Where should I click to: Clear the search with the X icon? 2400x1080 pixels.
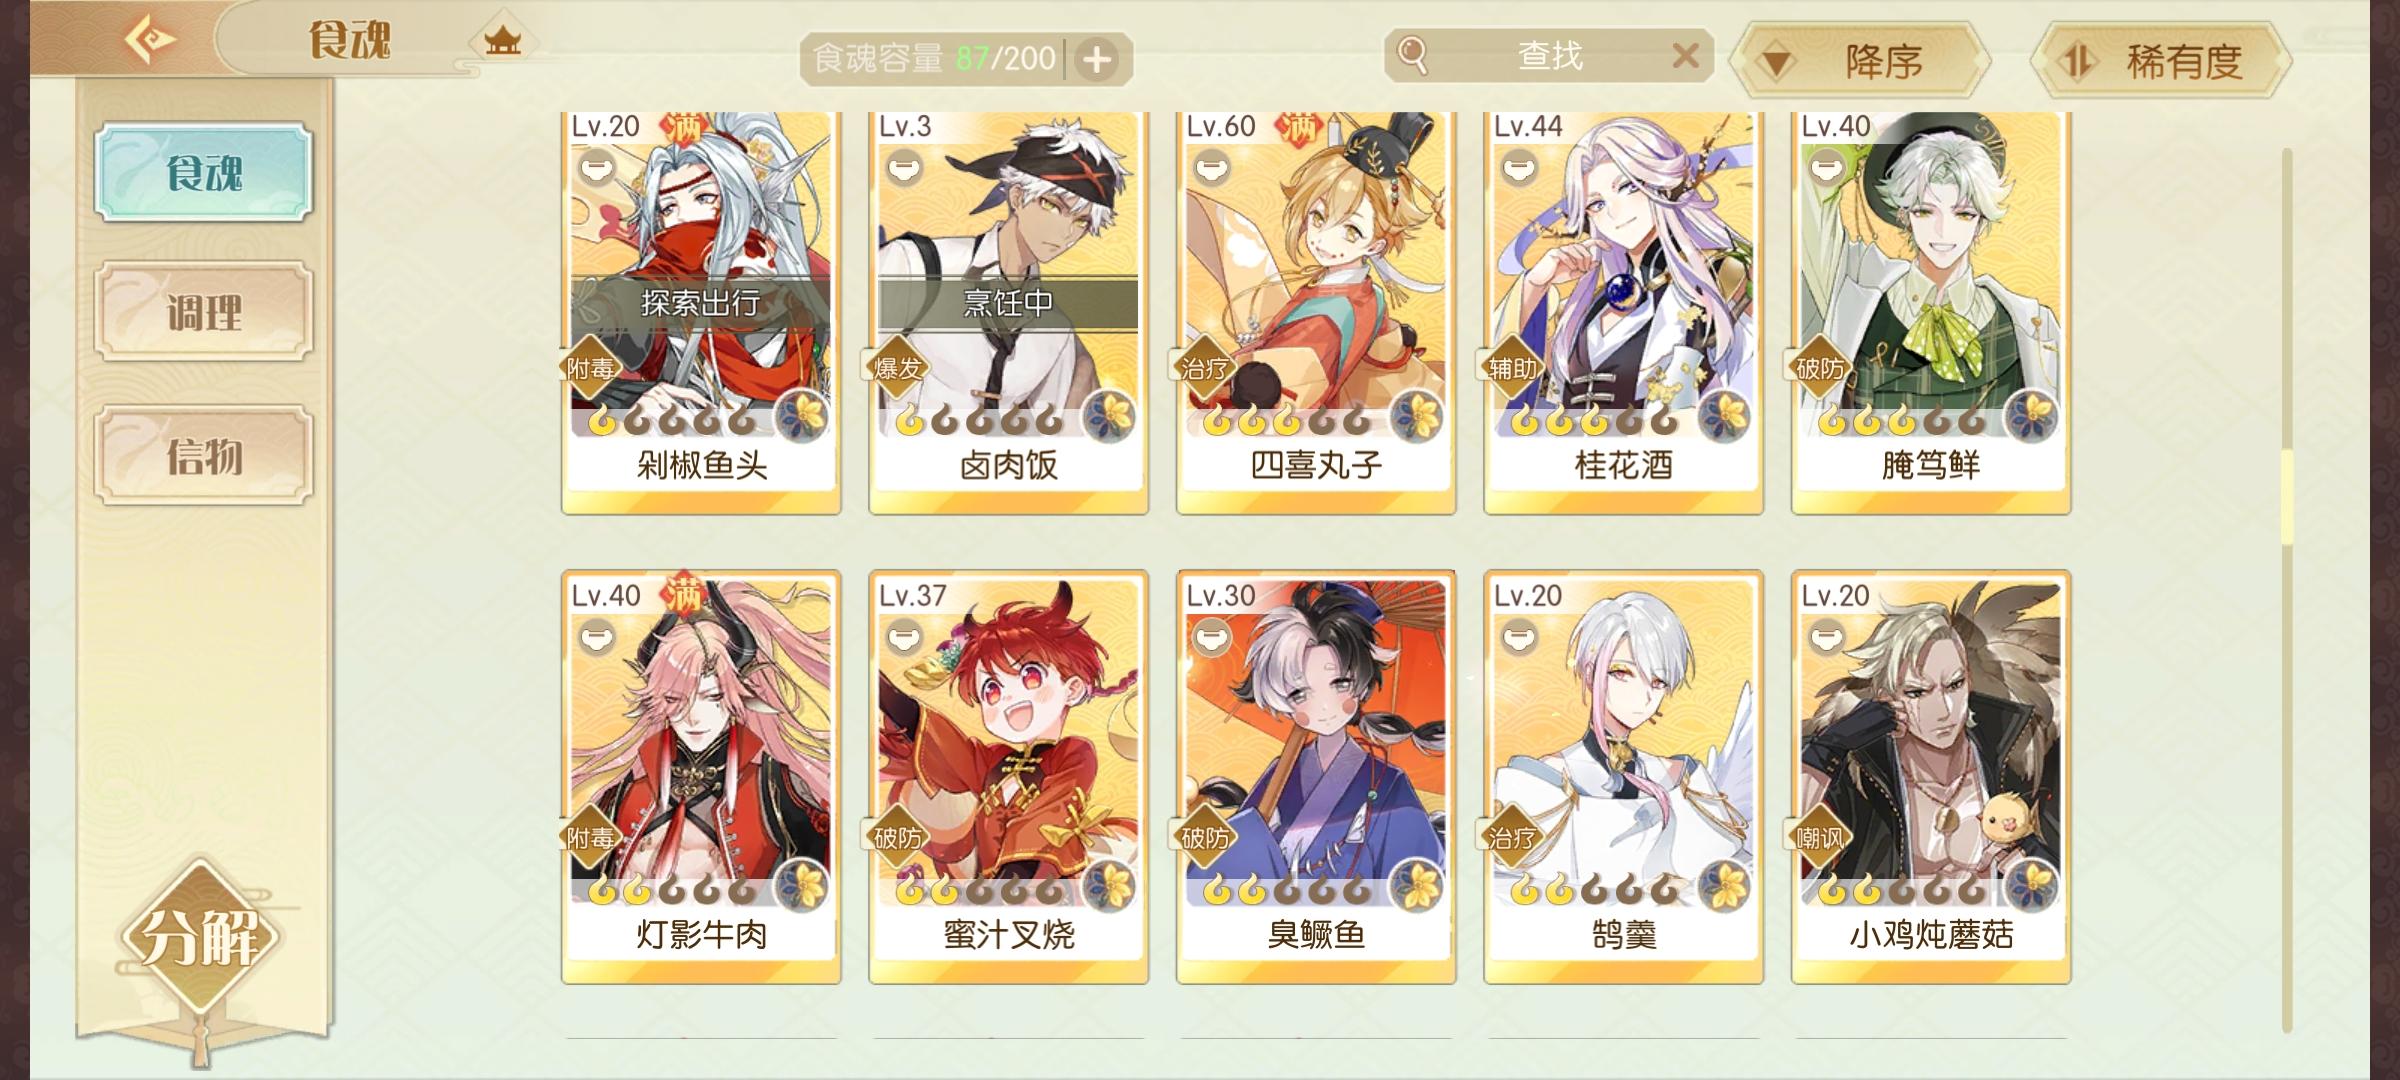[x=1686, y=56]
